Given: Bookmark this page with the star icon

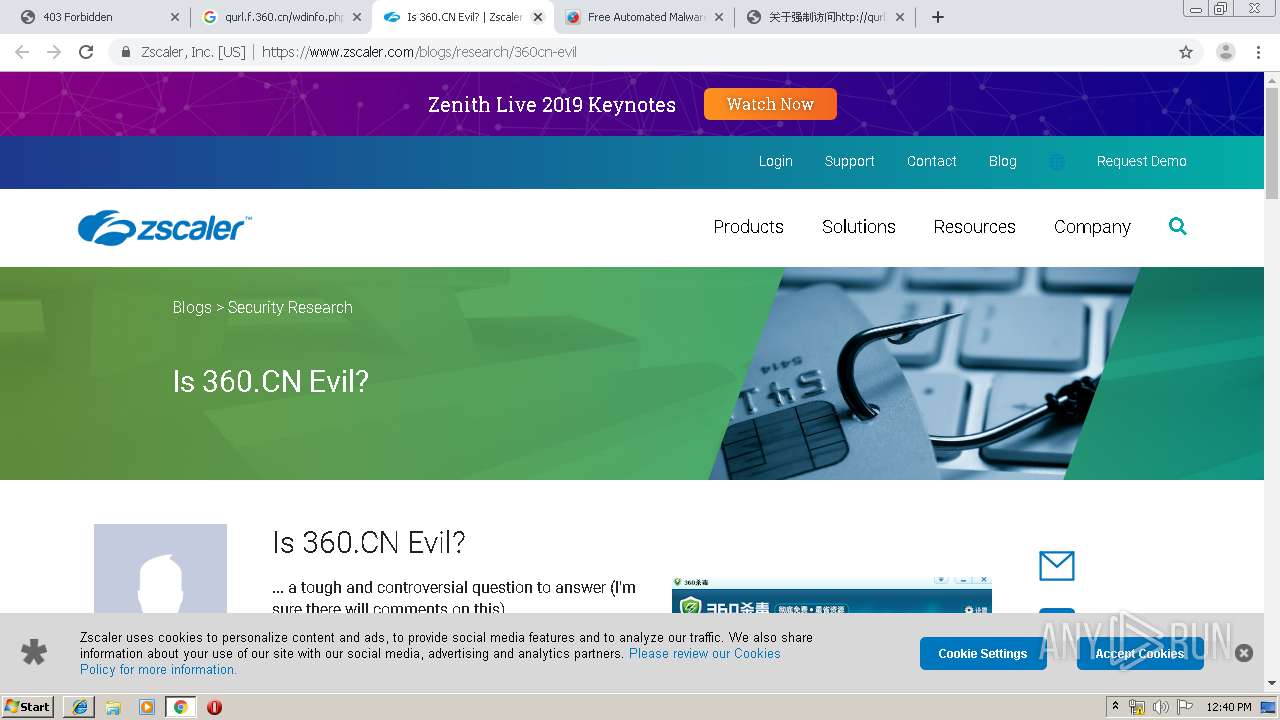Looking at the screenshot, I should [1186, 52].
